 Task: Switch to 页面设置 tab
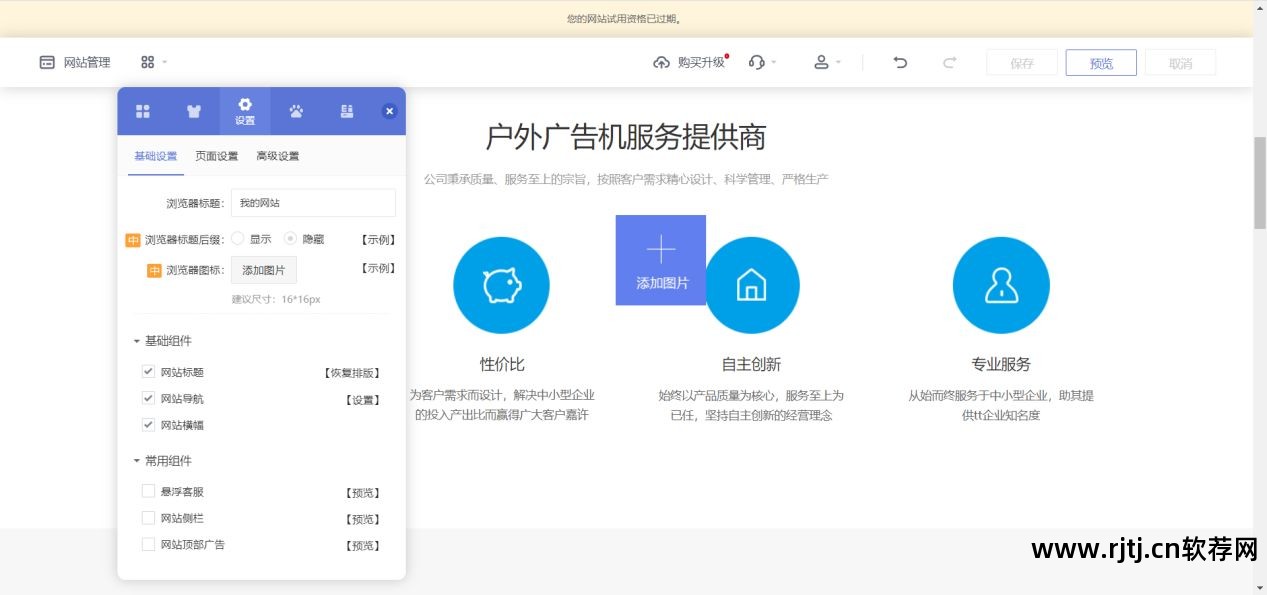[217, 156]
